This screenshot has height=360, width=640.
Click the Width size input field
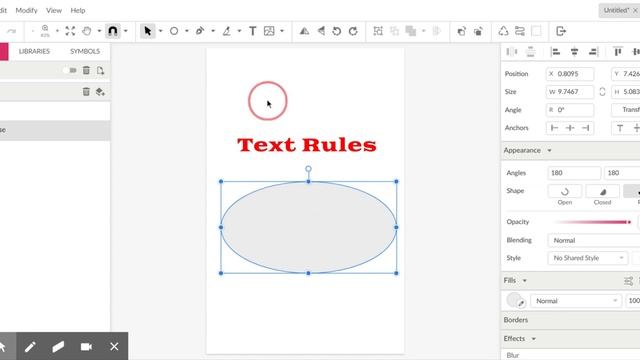[570, 92]
